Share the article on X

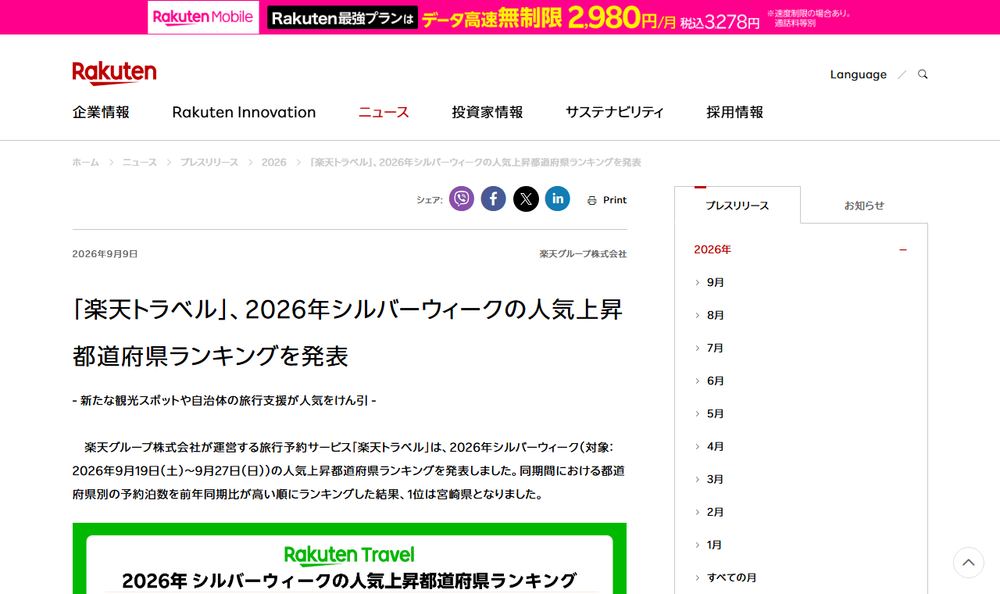pos(526,199)
